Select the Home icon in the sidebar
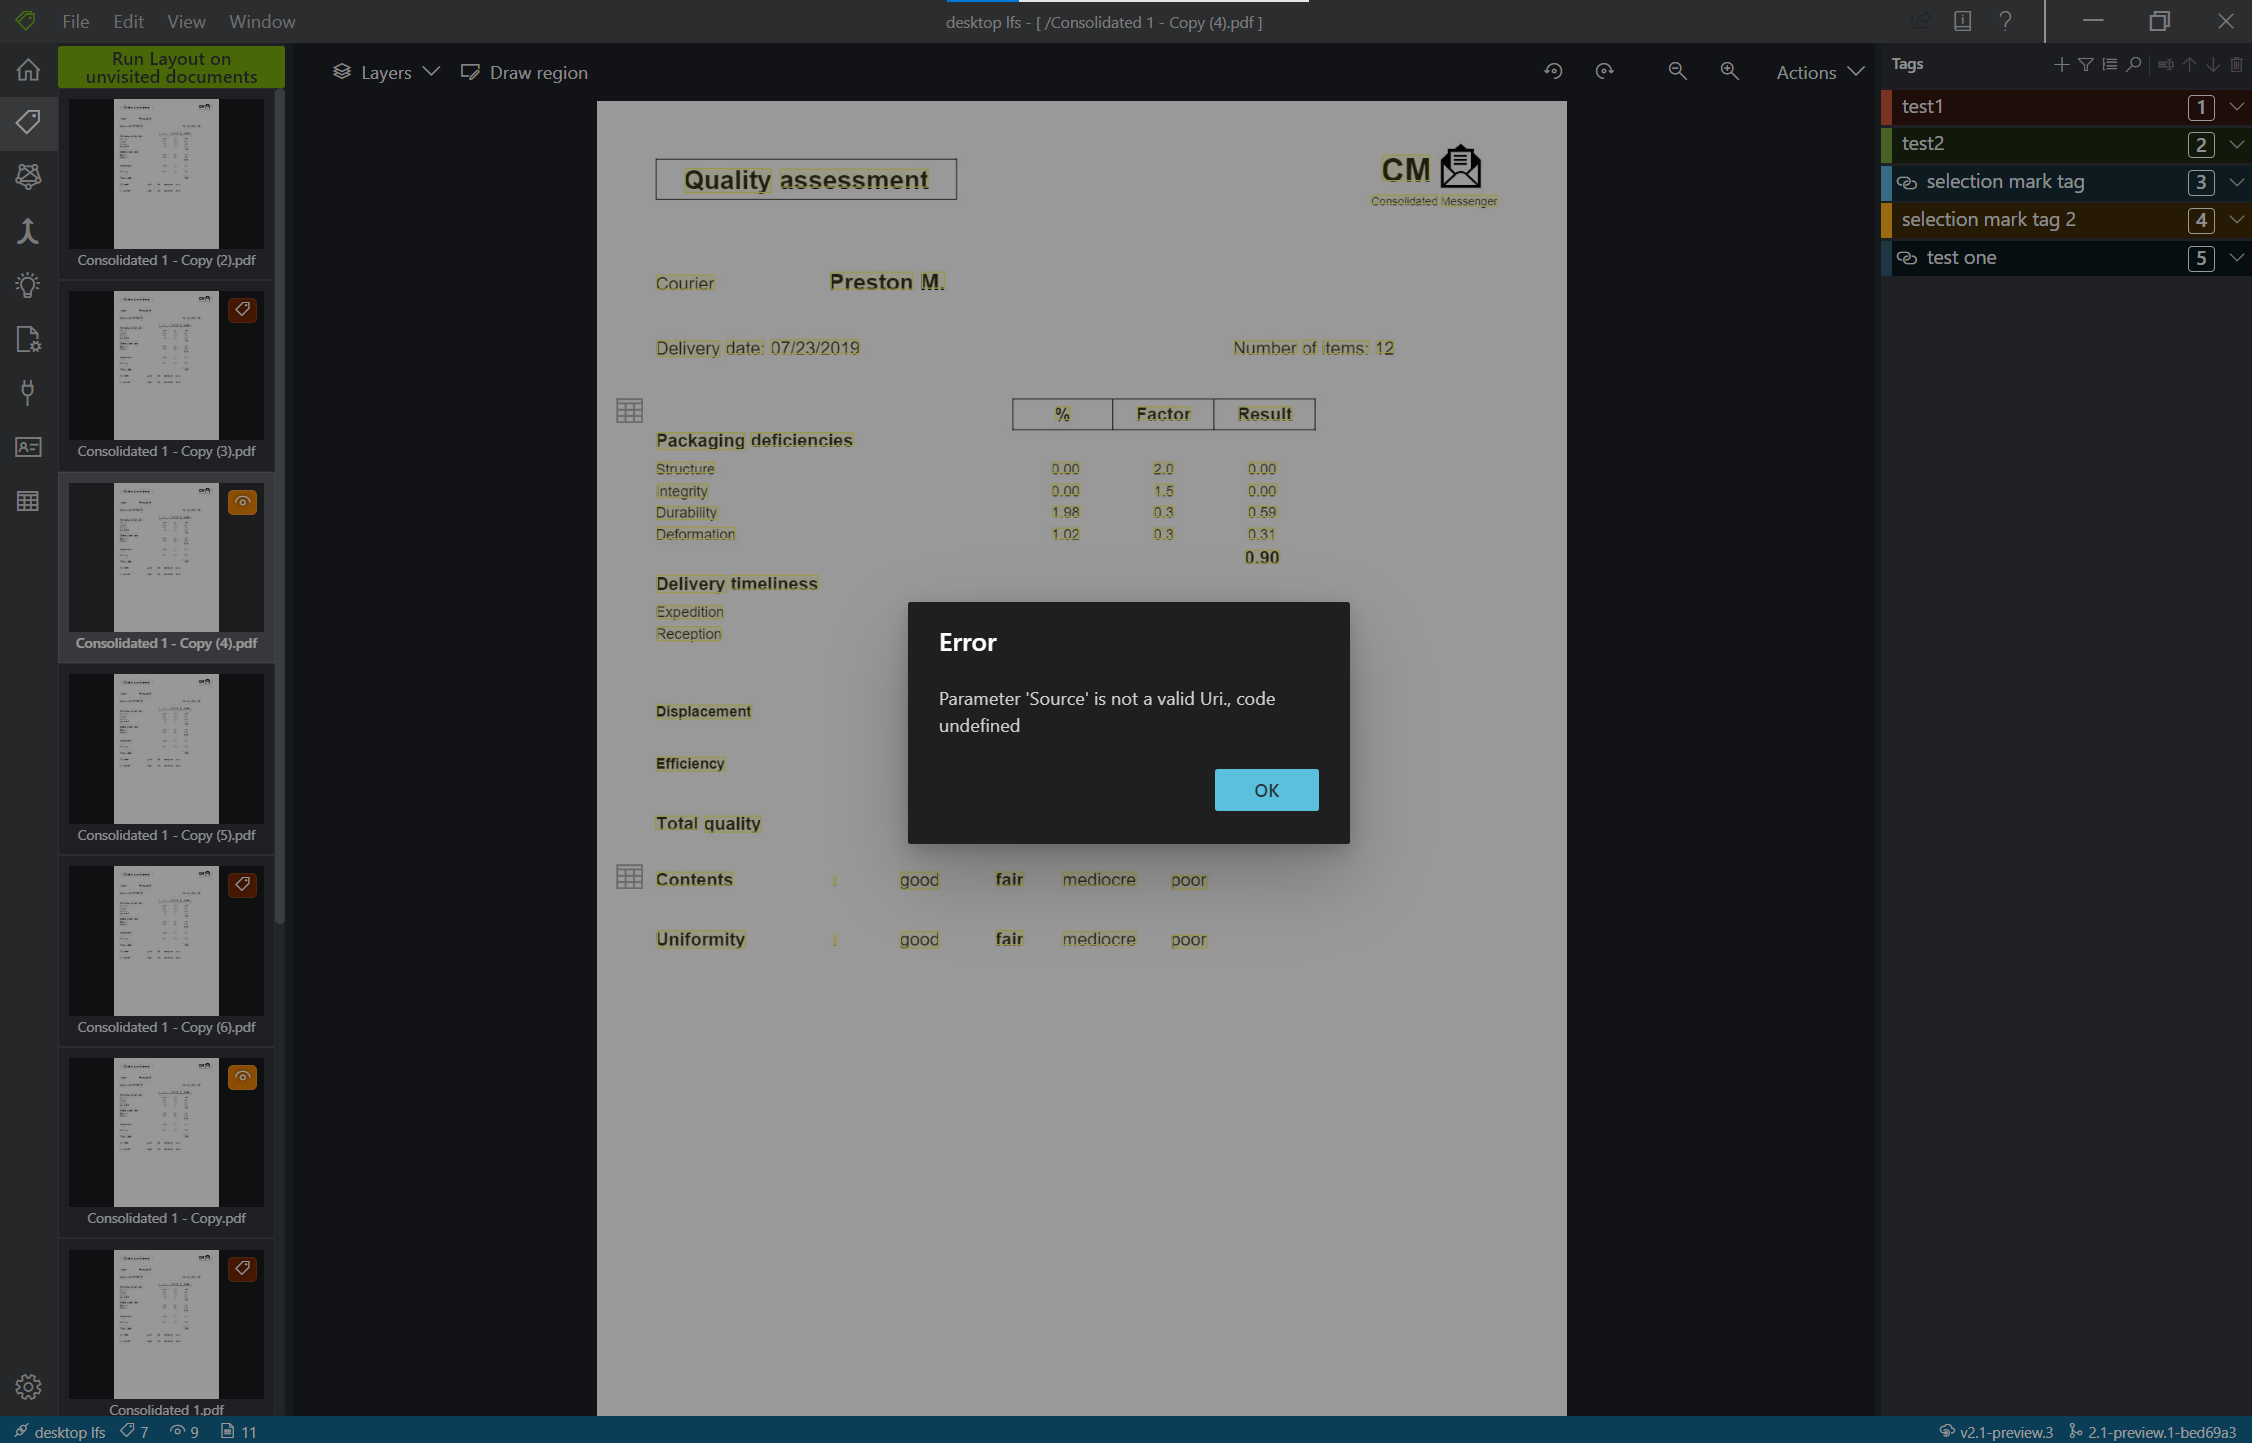The height and width of the screenshot is (1443, 2252). tap(28, 68)
